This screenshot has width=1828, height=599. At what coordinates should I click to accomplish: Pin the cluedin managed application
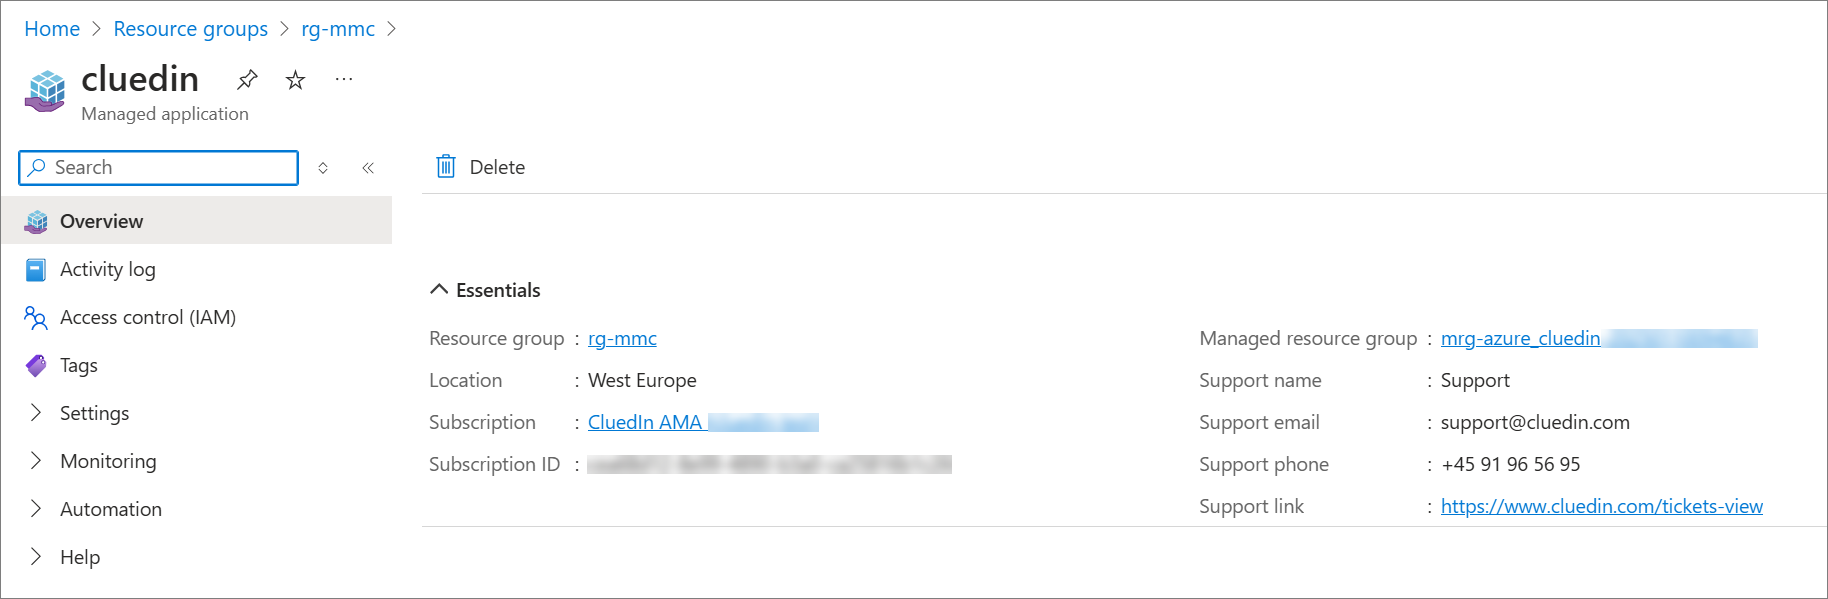(247, 79)
